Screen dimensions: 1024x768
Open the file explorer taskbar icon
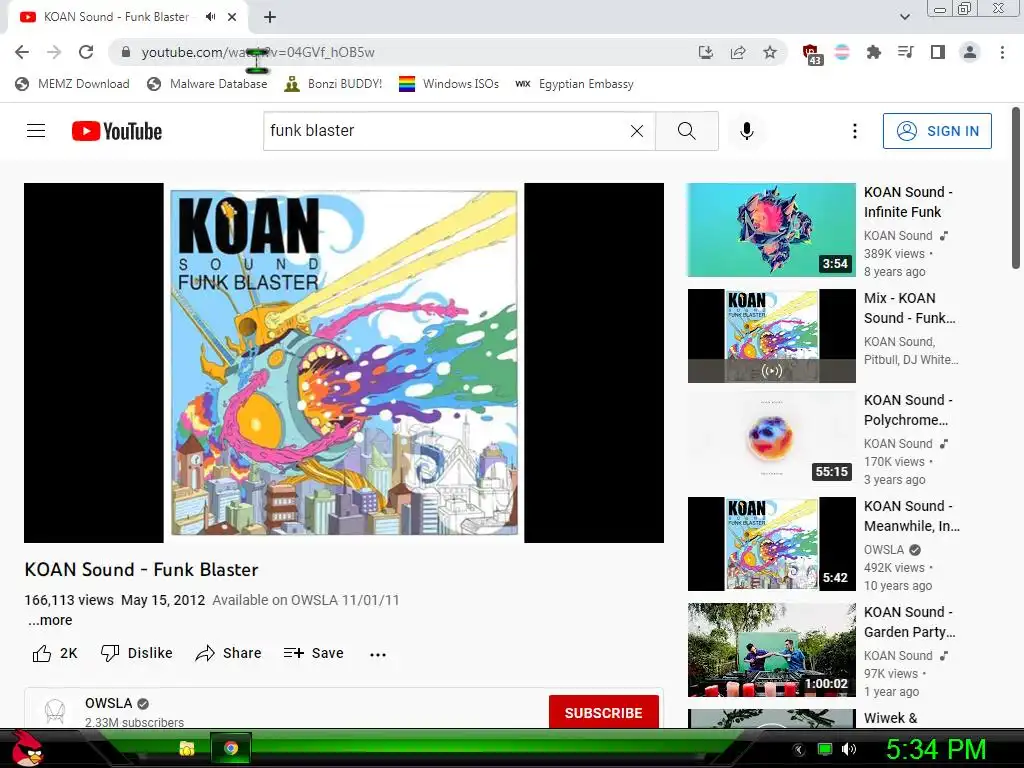click(187, 748)
